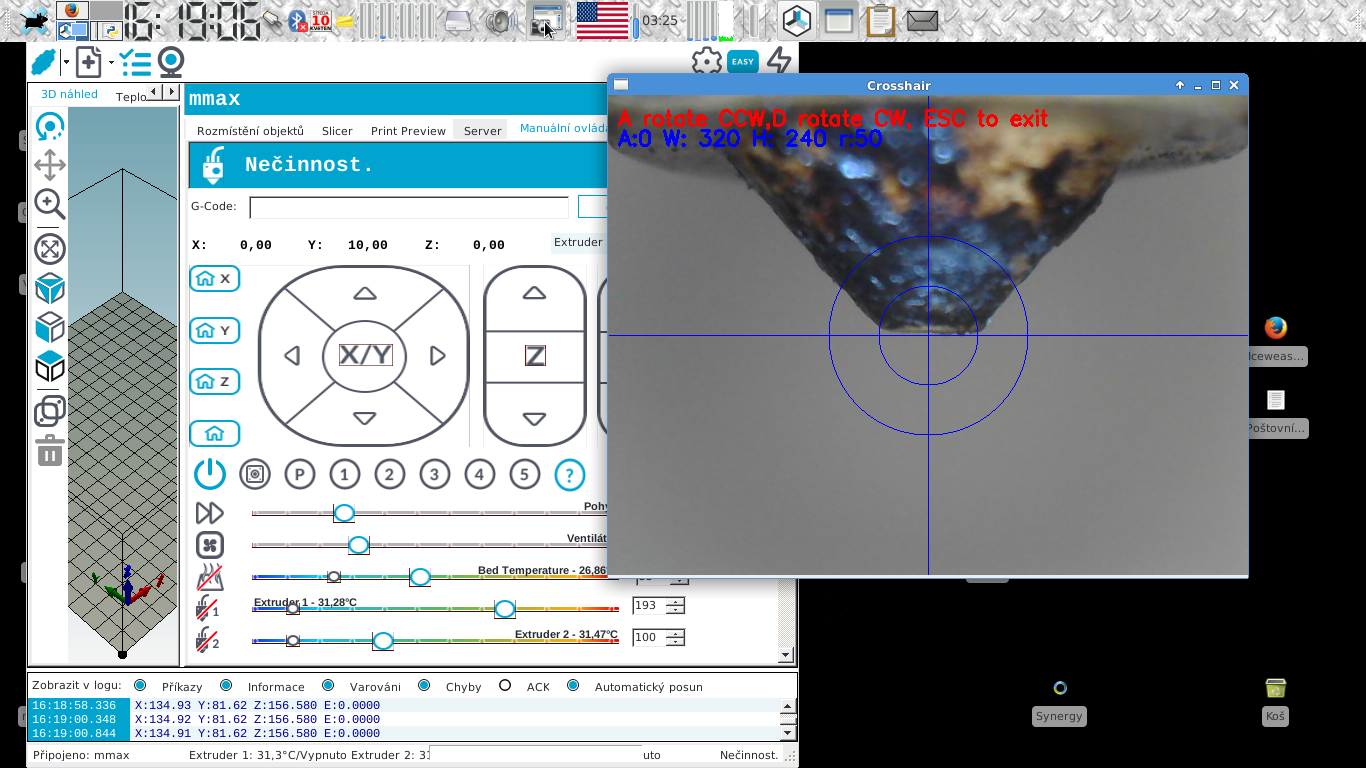Select the move view arrows tool
Screen dimensions: 1366x768
(50, 165)
